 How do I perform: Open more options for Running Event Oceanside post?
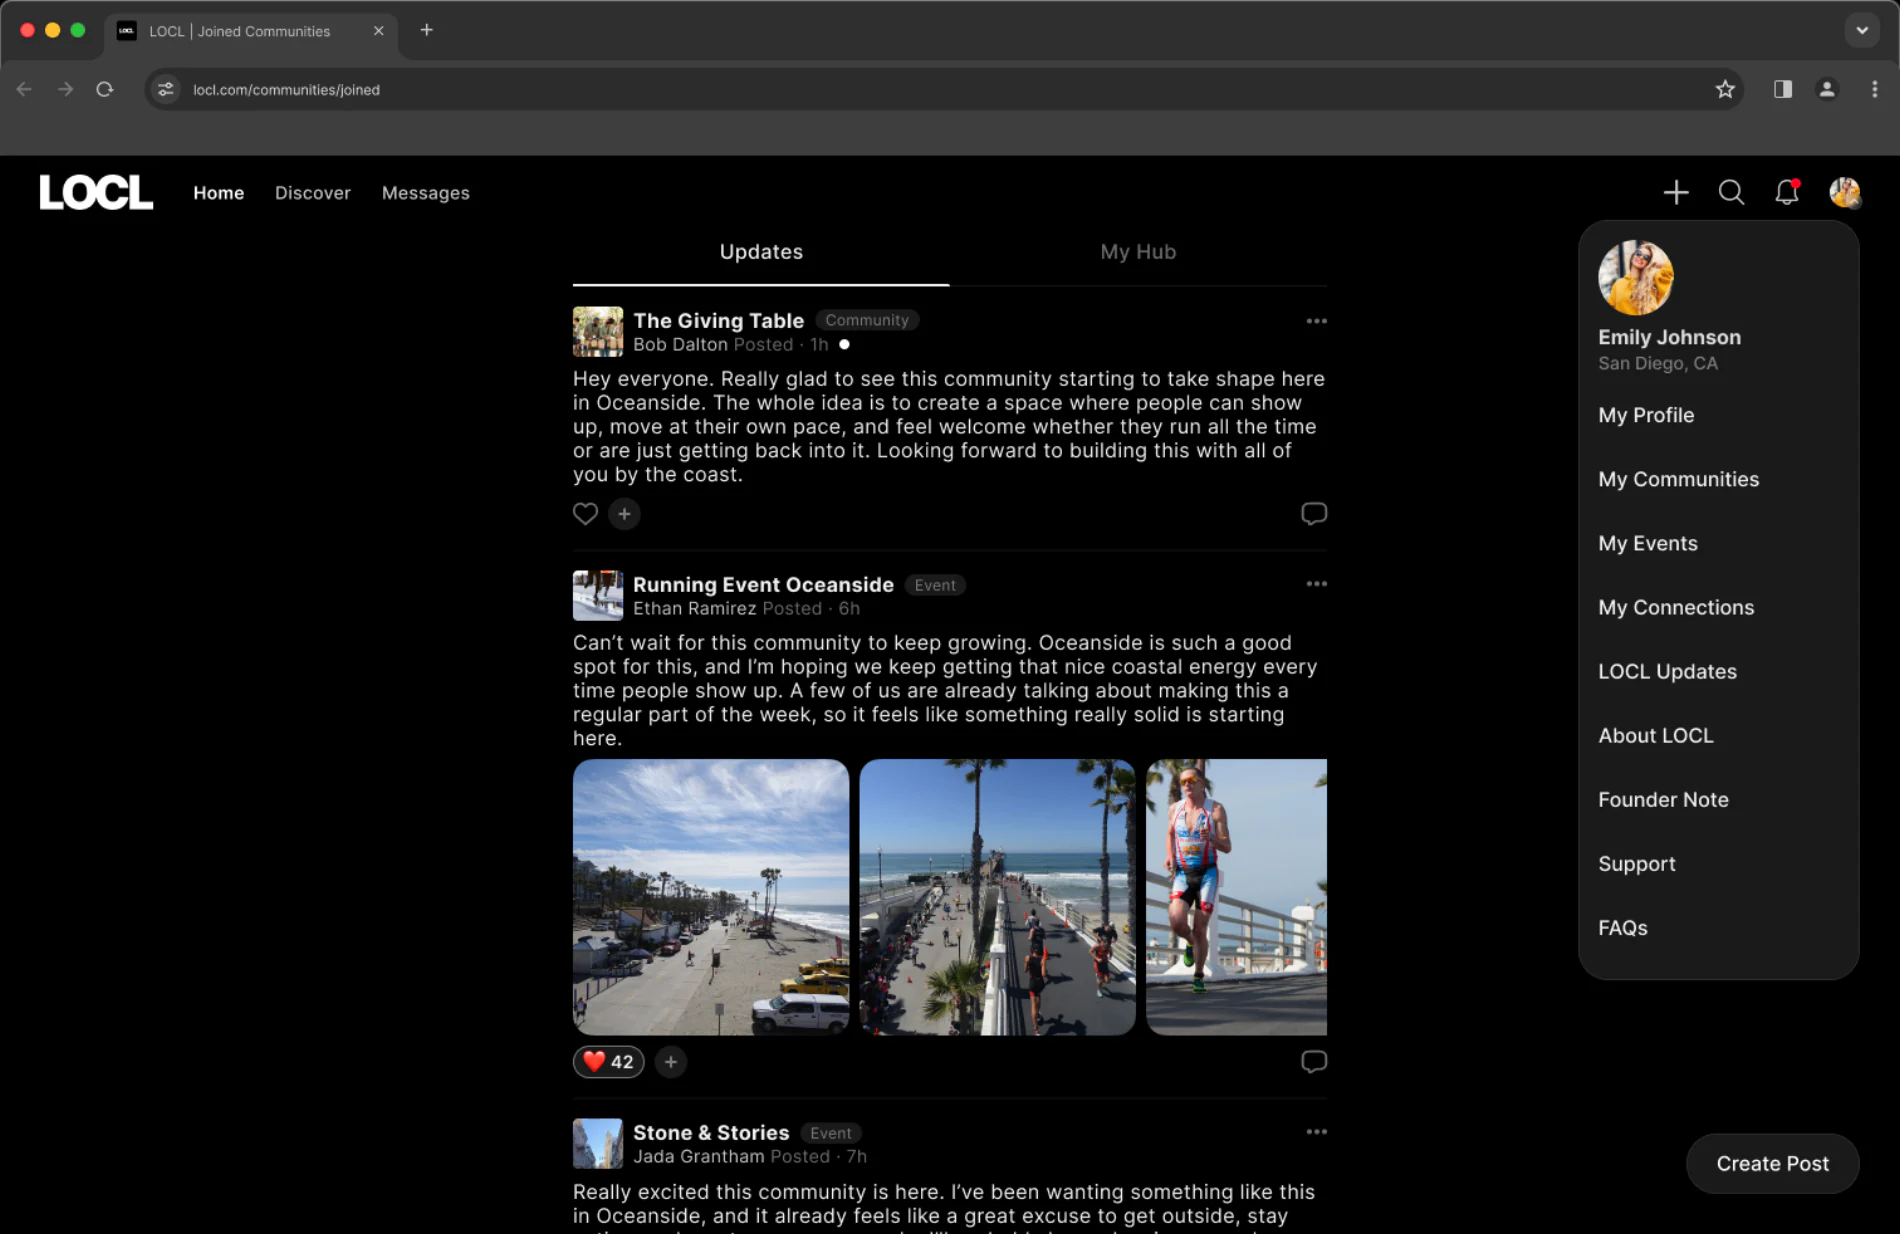1316,584
